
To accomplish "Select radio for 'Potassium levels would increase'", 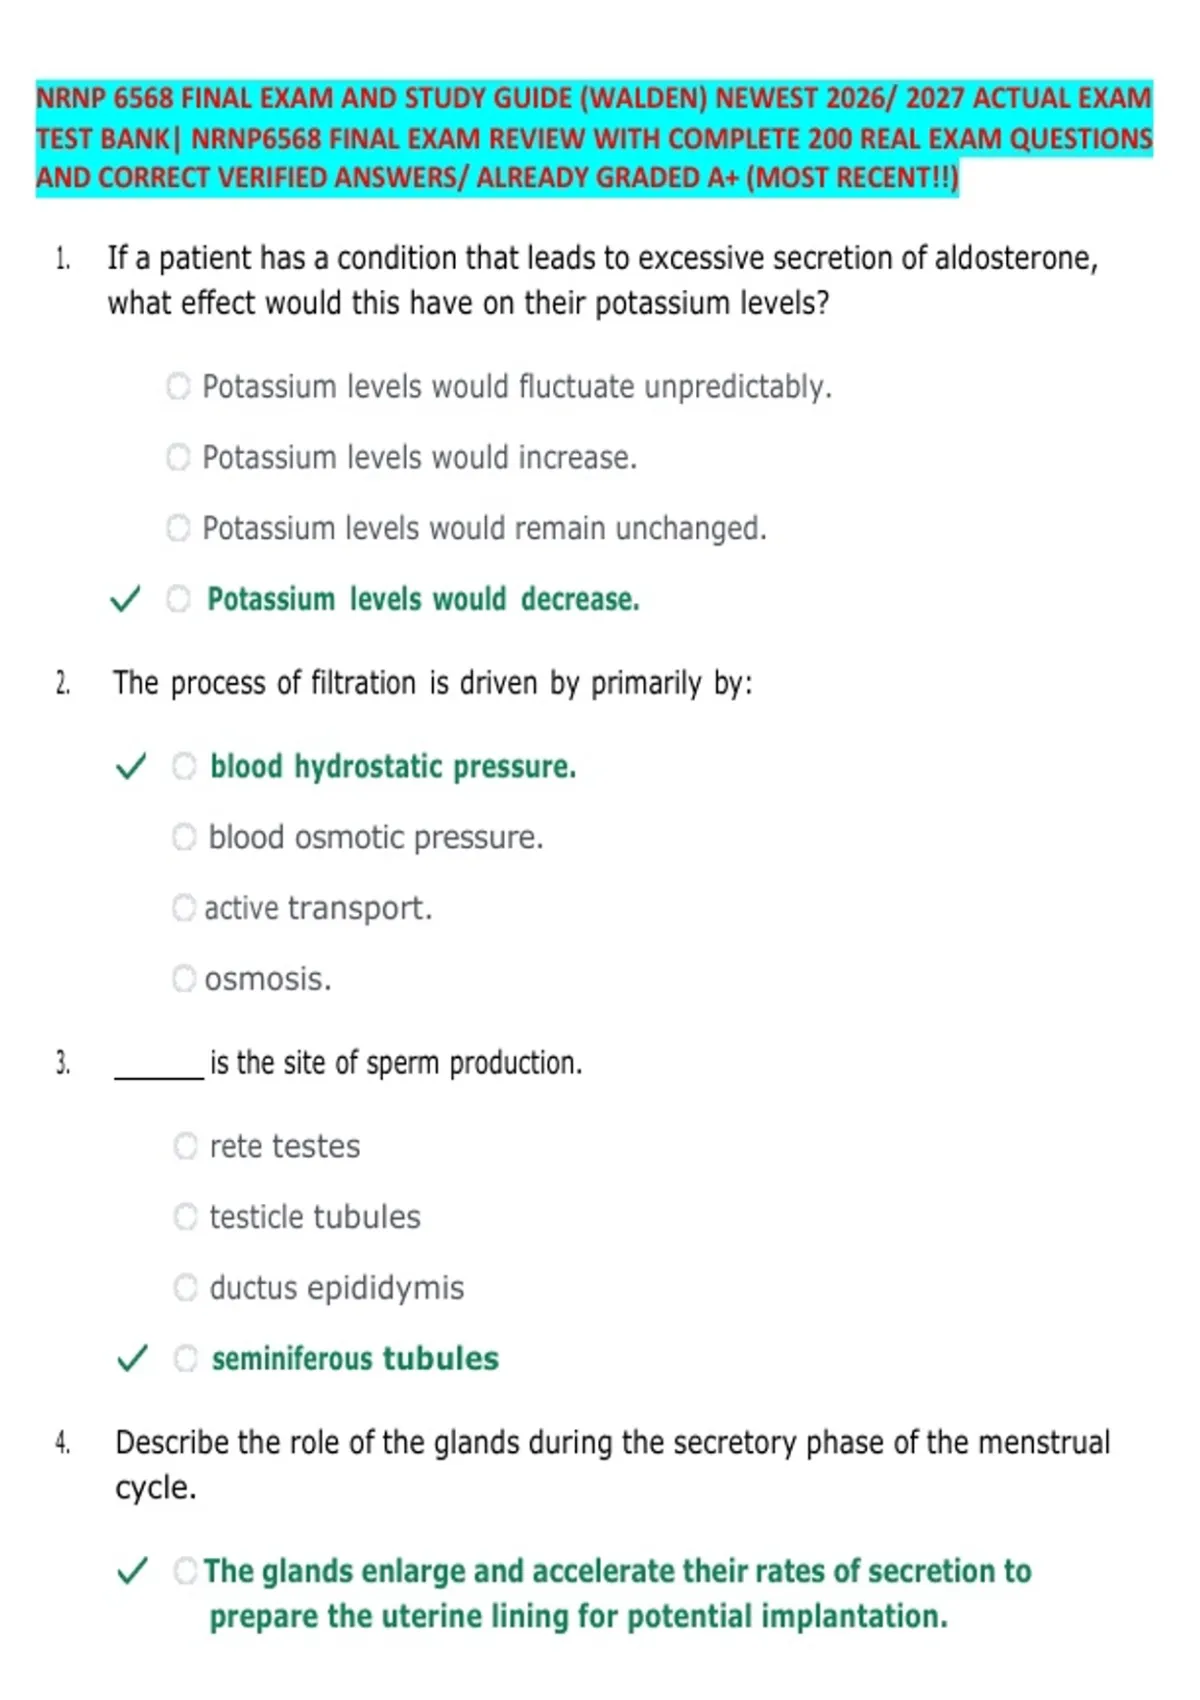I will click(178, 457).
